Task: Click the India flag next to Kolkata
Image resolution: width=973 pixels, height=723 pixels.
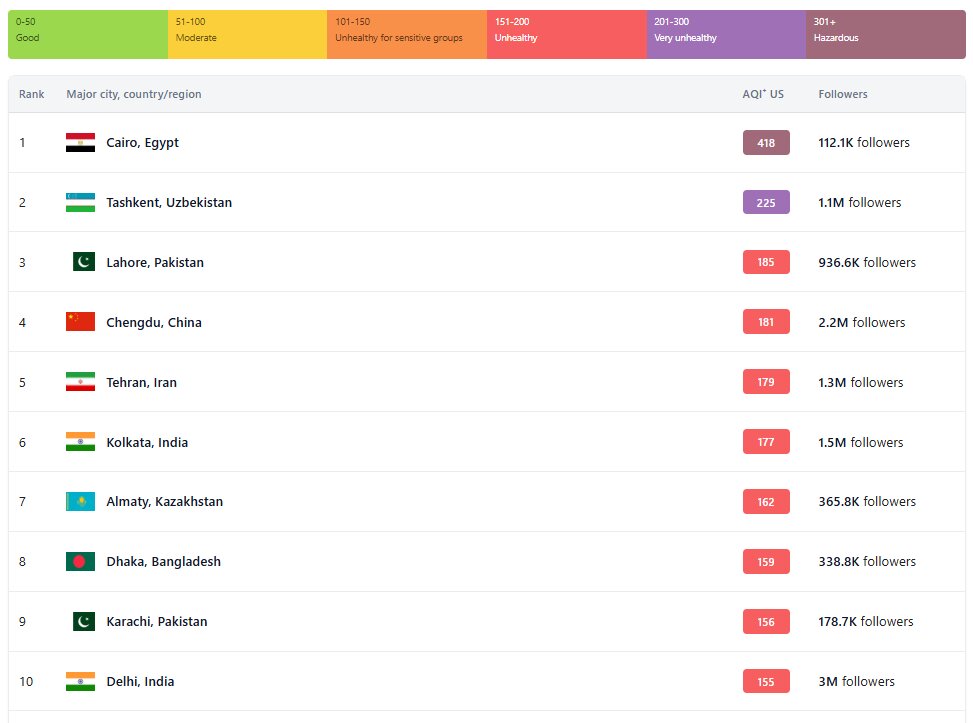Action: tap(80, 442)
